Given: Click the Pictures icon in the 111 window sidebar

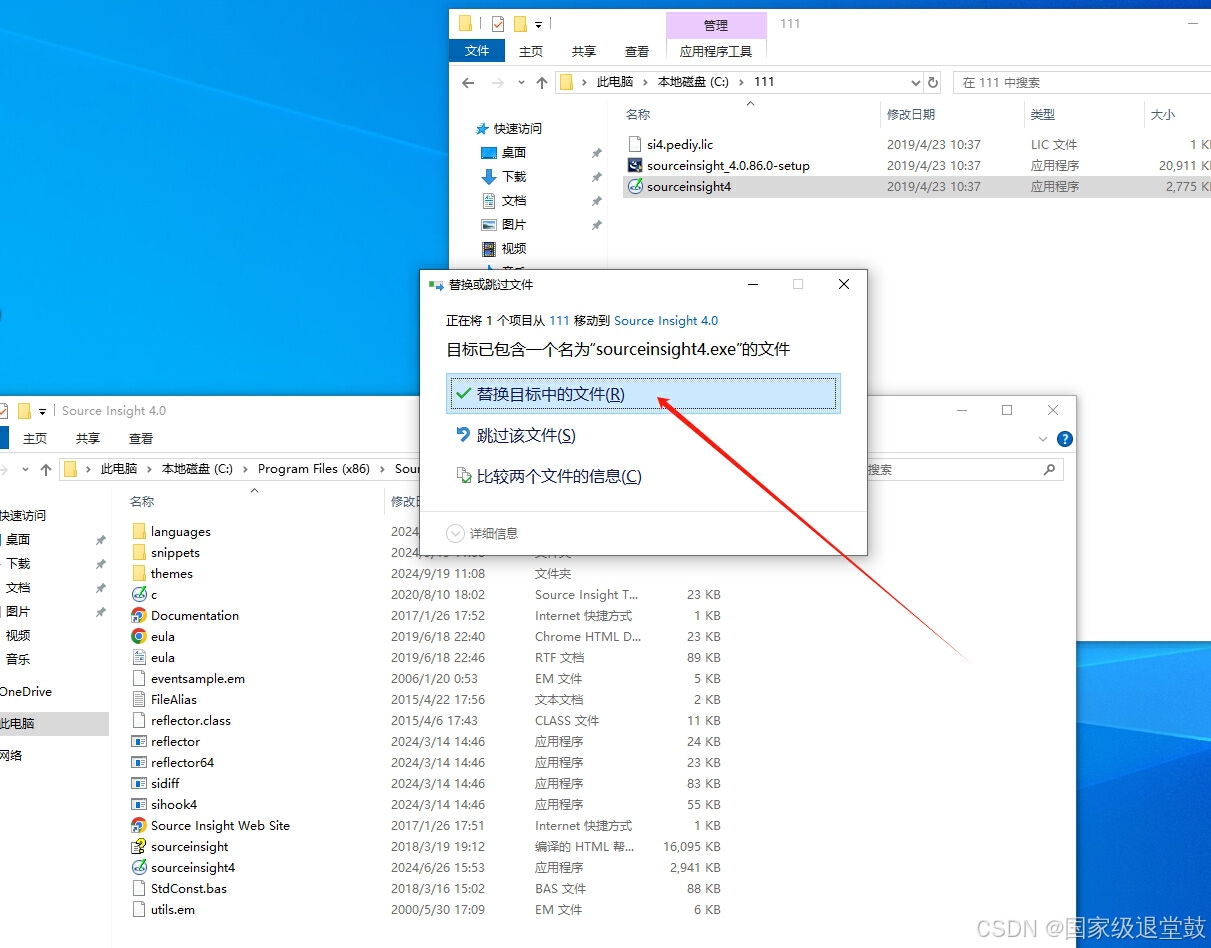Looking at the screenshot, I should click(489, 224).
